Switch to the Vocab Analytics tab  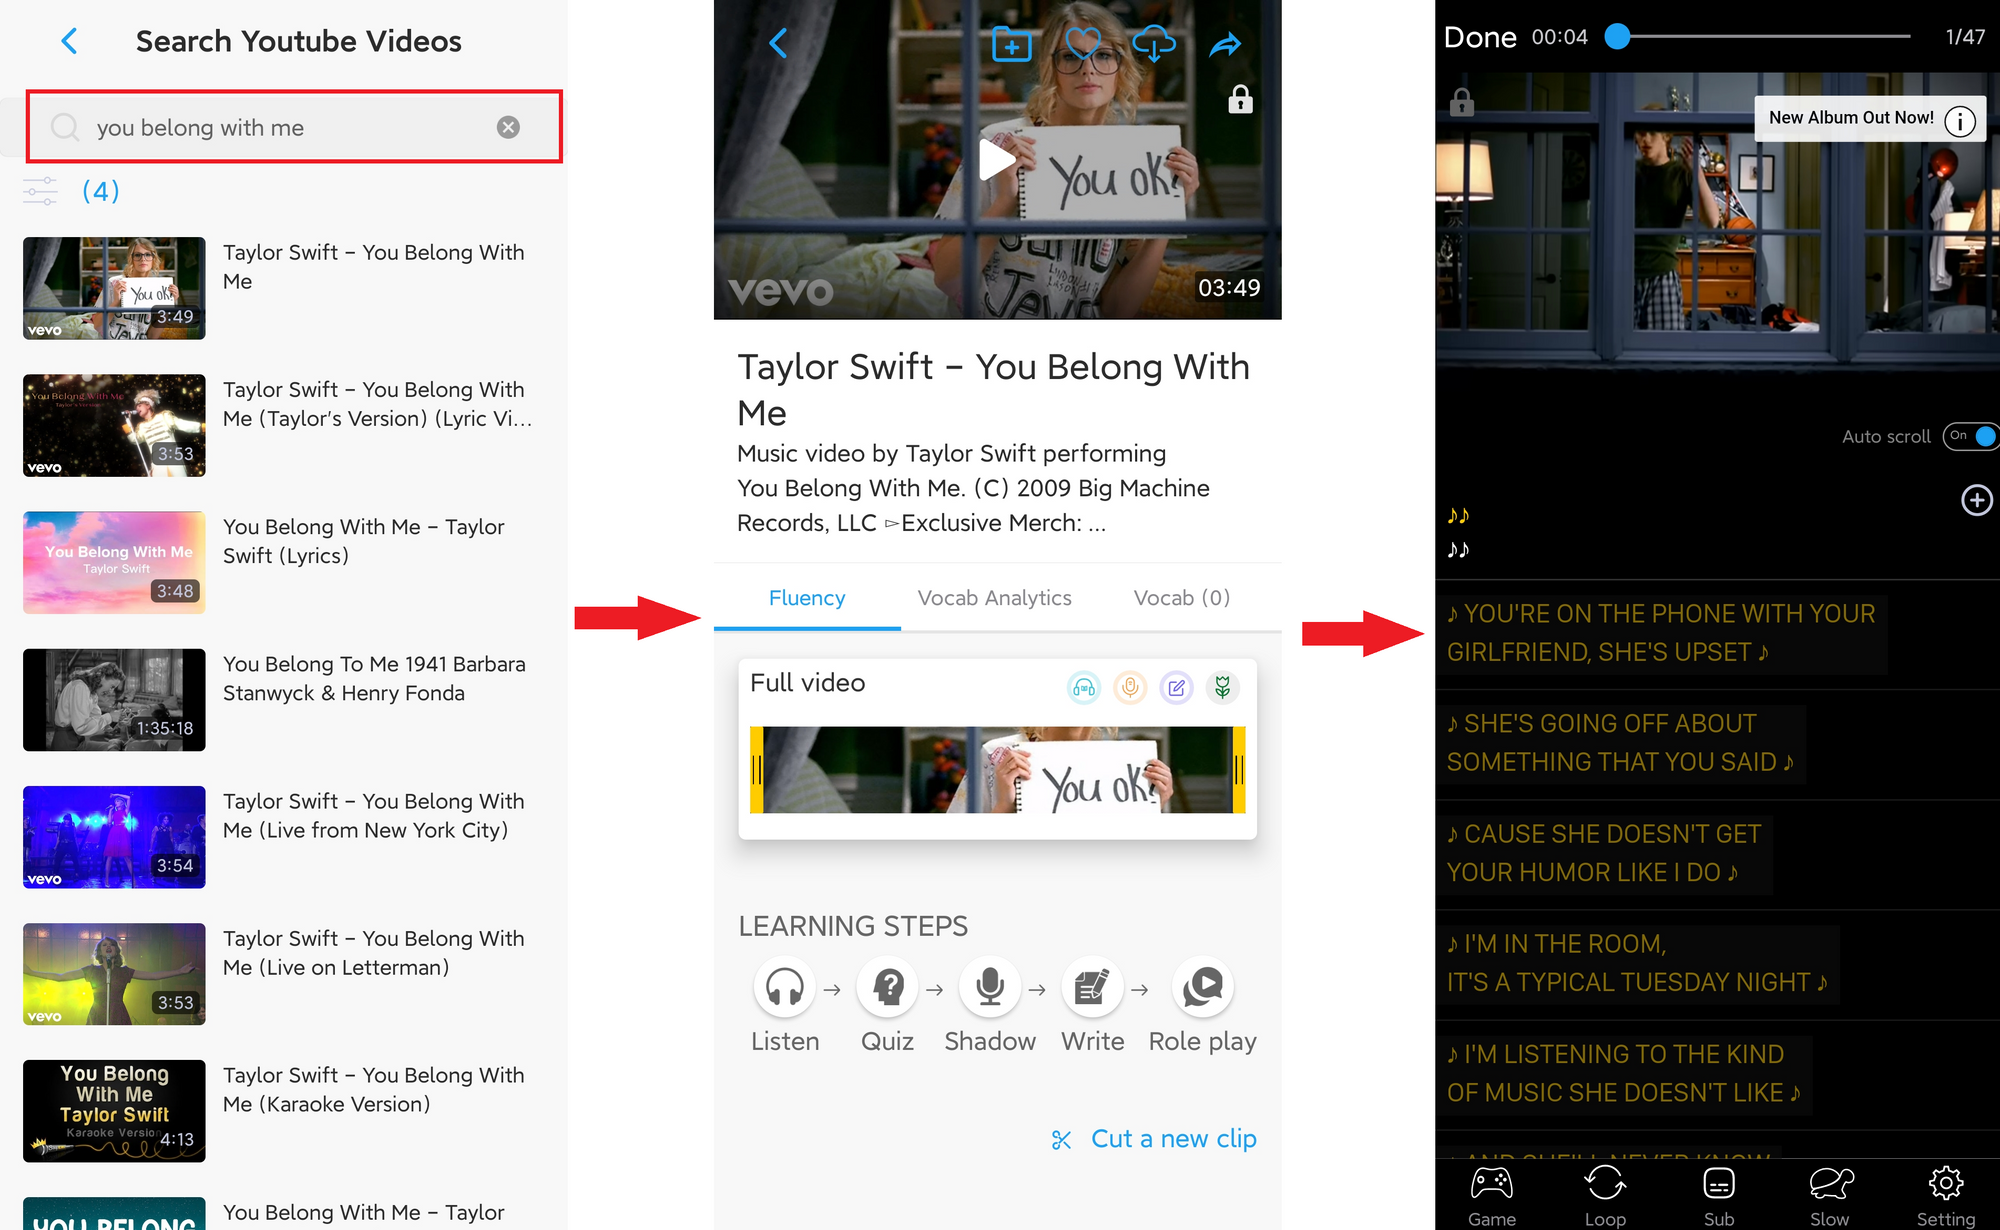pyautogui.click(x=994, y=598)
